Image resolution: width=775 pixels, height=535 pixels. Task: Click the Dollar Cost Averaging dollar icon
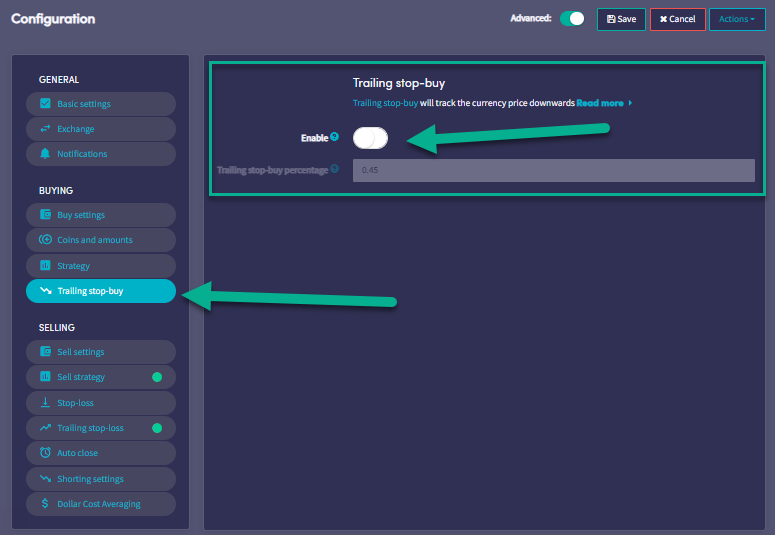(x=45, y=504)
